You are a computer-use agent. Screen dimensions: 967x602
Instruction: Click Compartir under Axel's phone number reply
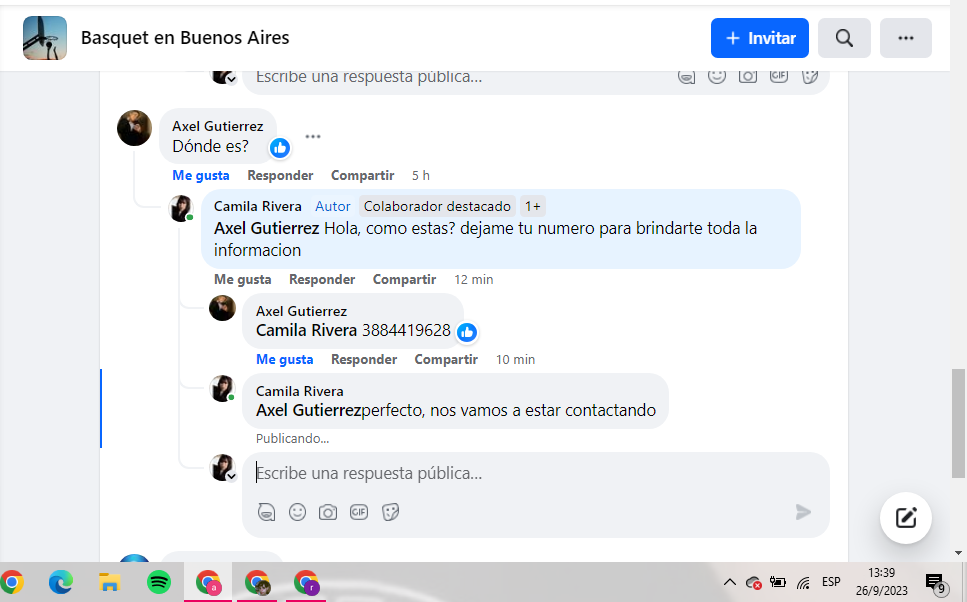point(446,359)
